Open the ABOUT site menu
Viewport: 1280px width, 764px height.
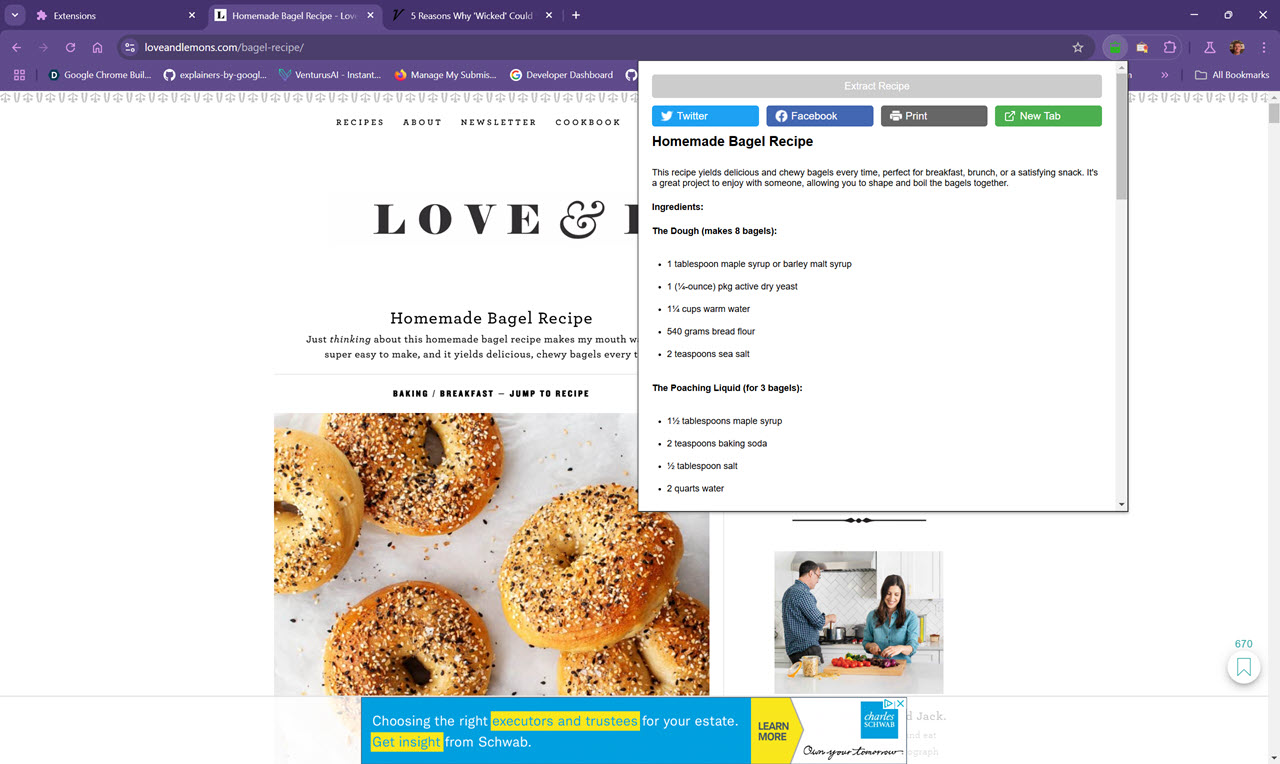point(422,122)
